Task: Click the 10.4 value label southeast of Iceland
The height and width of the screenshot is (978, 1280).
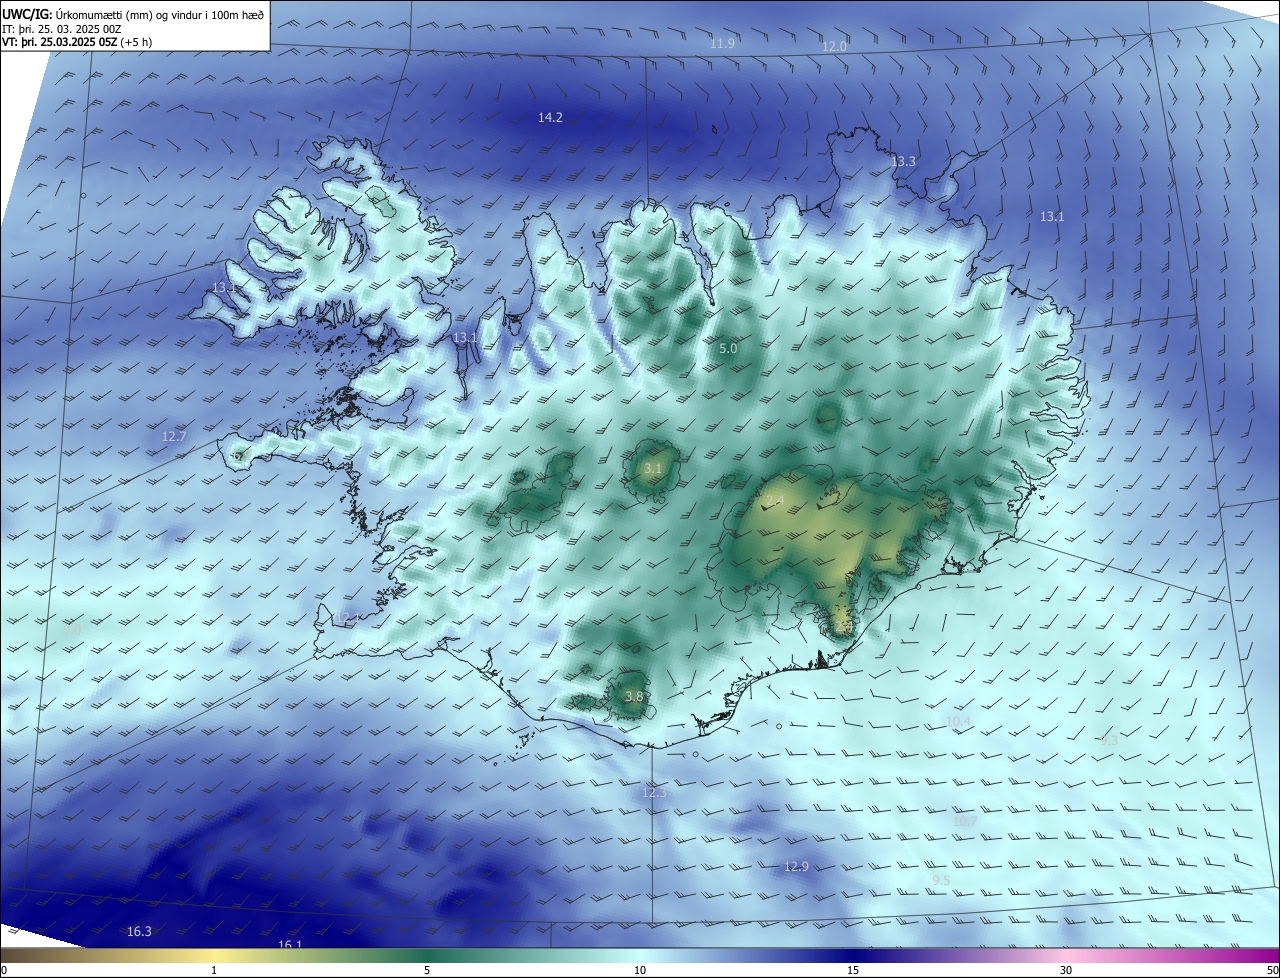Action: (x=958, y=721)
